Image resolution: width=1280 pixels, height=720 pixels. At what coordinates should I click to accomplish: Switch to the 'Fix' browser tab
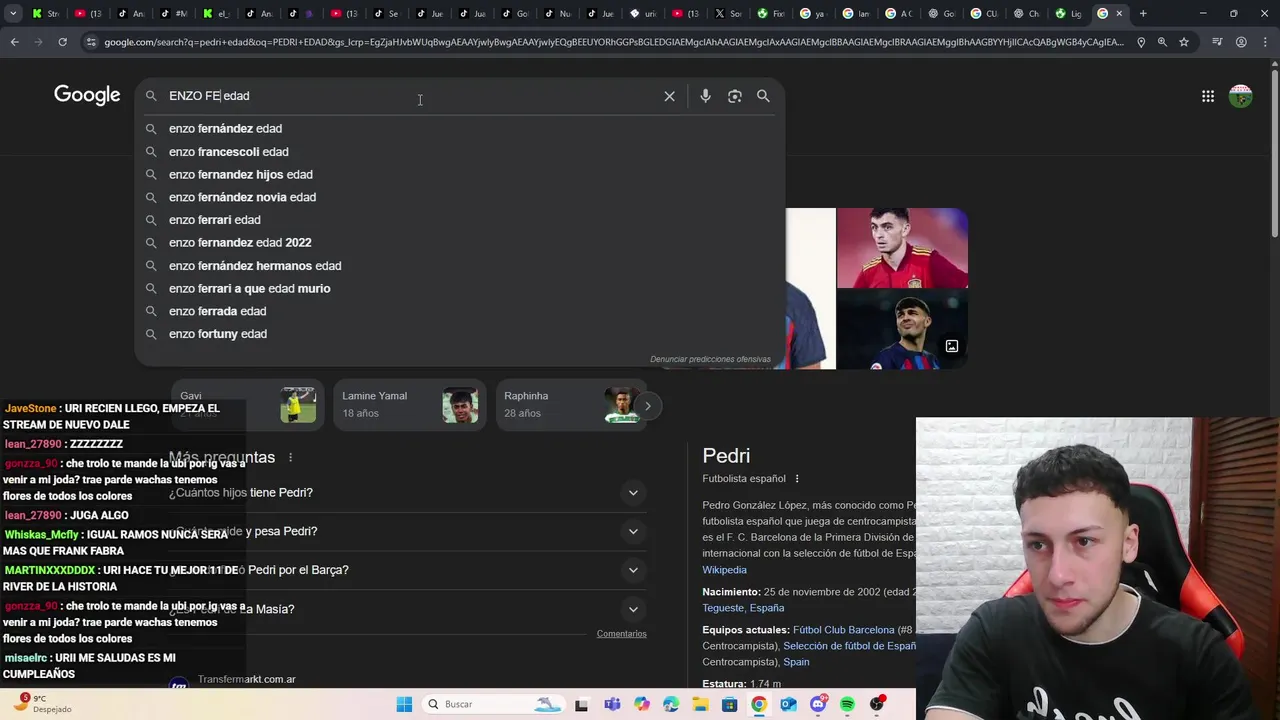(772, 13)
